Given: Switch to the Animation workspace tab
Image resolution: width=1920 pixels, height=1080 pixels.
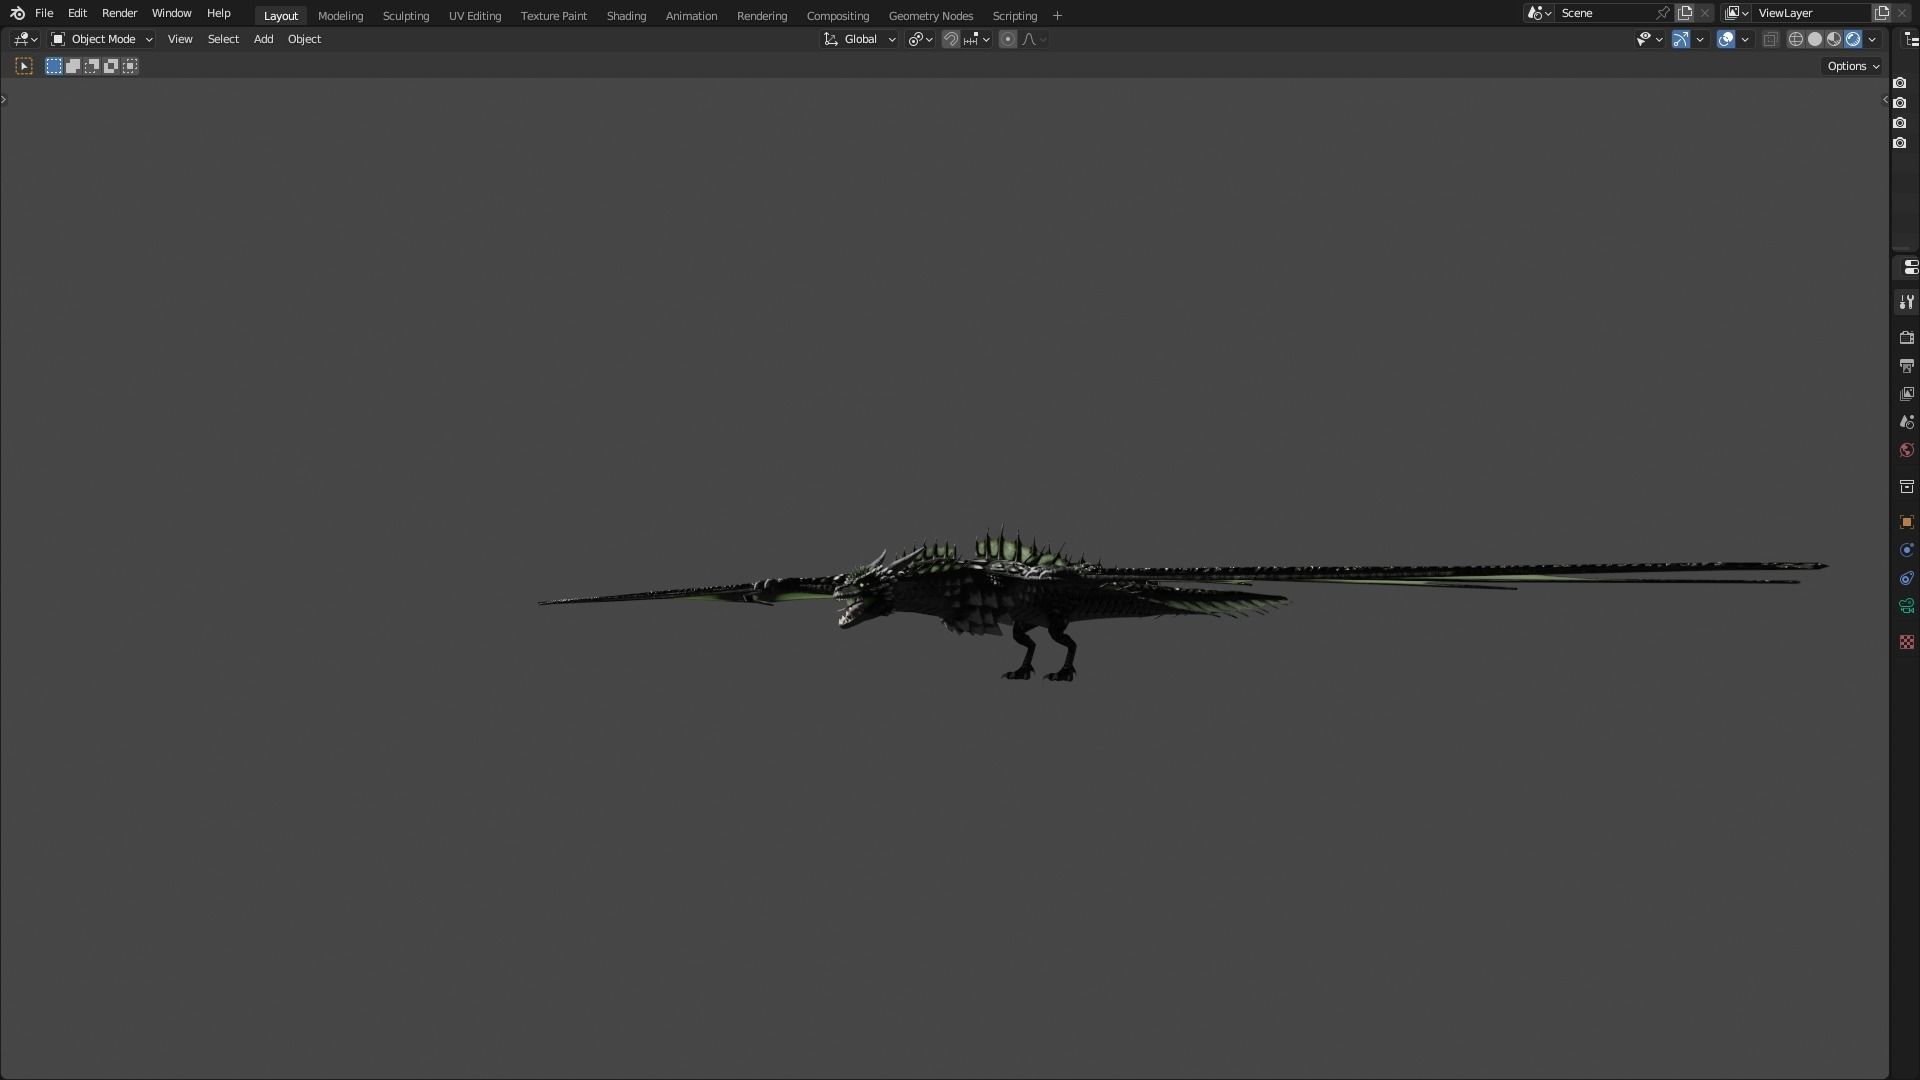Looking at the screenshot, I should tap(691, 16).
